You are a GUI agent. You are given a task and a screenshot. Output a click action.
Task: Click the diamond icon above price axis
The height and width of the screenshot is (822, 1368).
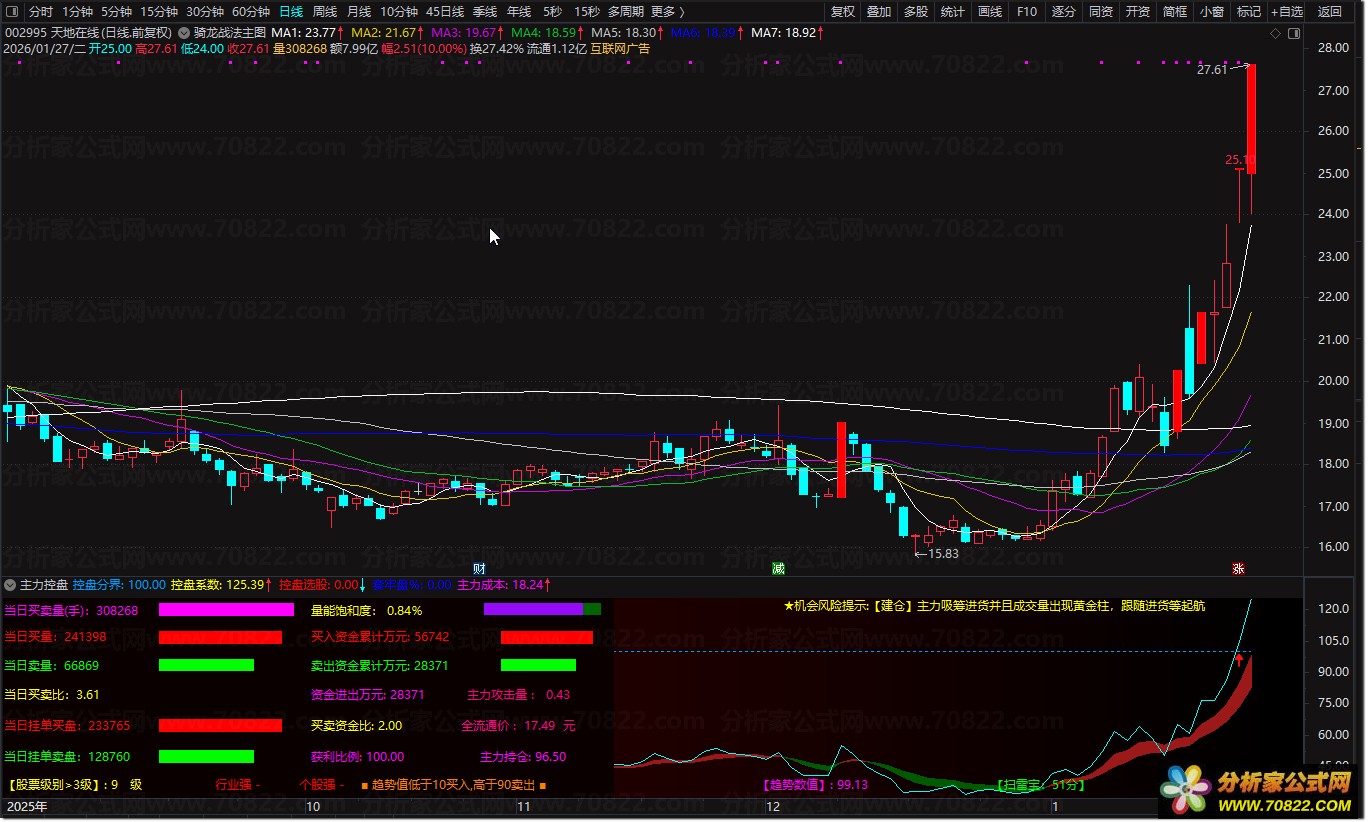tap(1275, 33)
